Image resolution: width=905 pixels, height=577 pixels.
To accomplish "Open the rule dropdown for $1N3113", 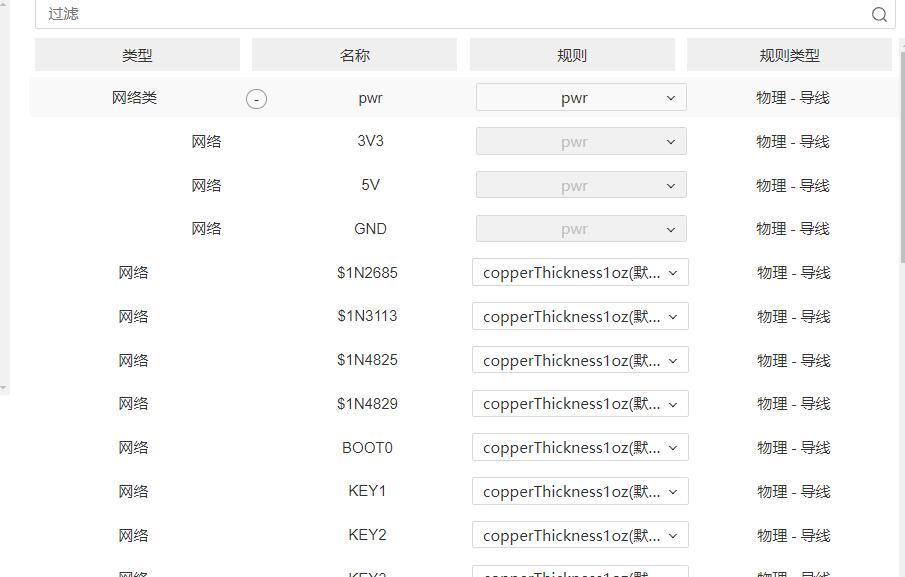I will click(580, 317).
